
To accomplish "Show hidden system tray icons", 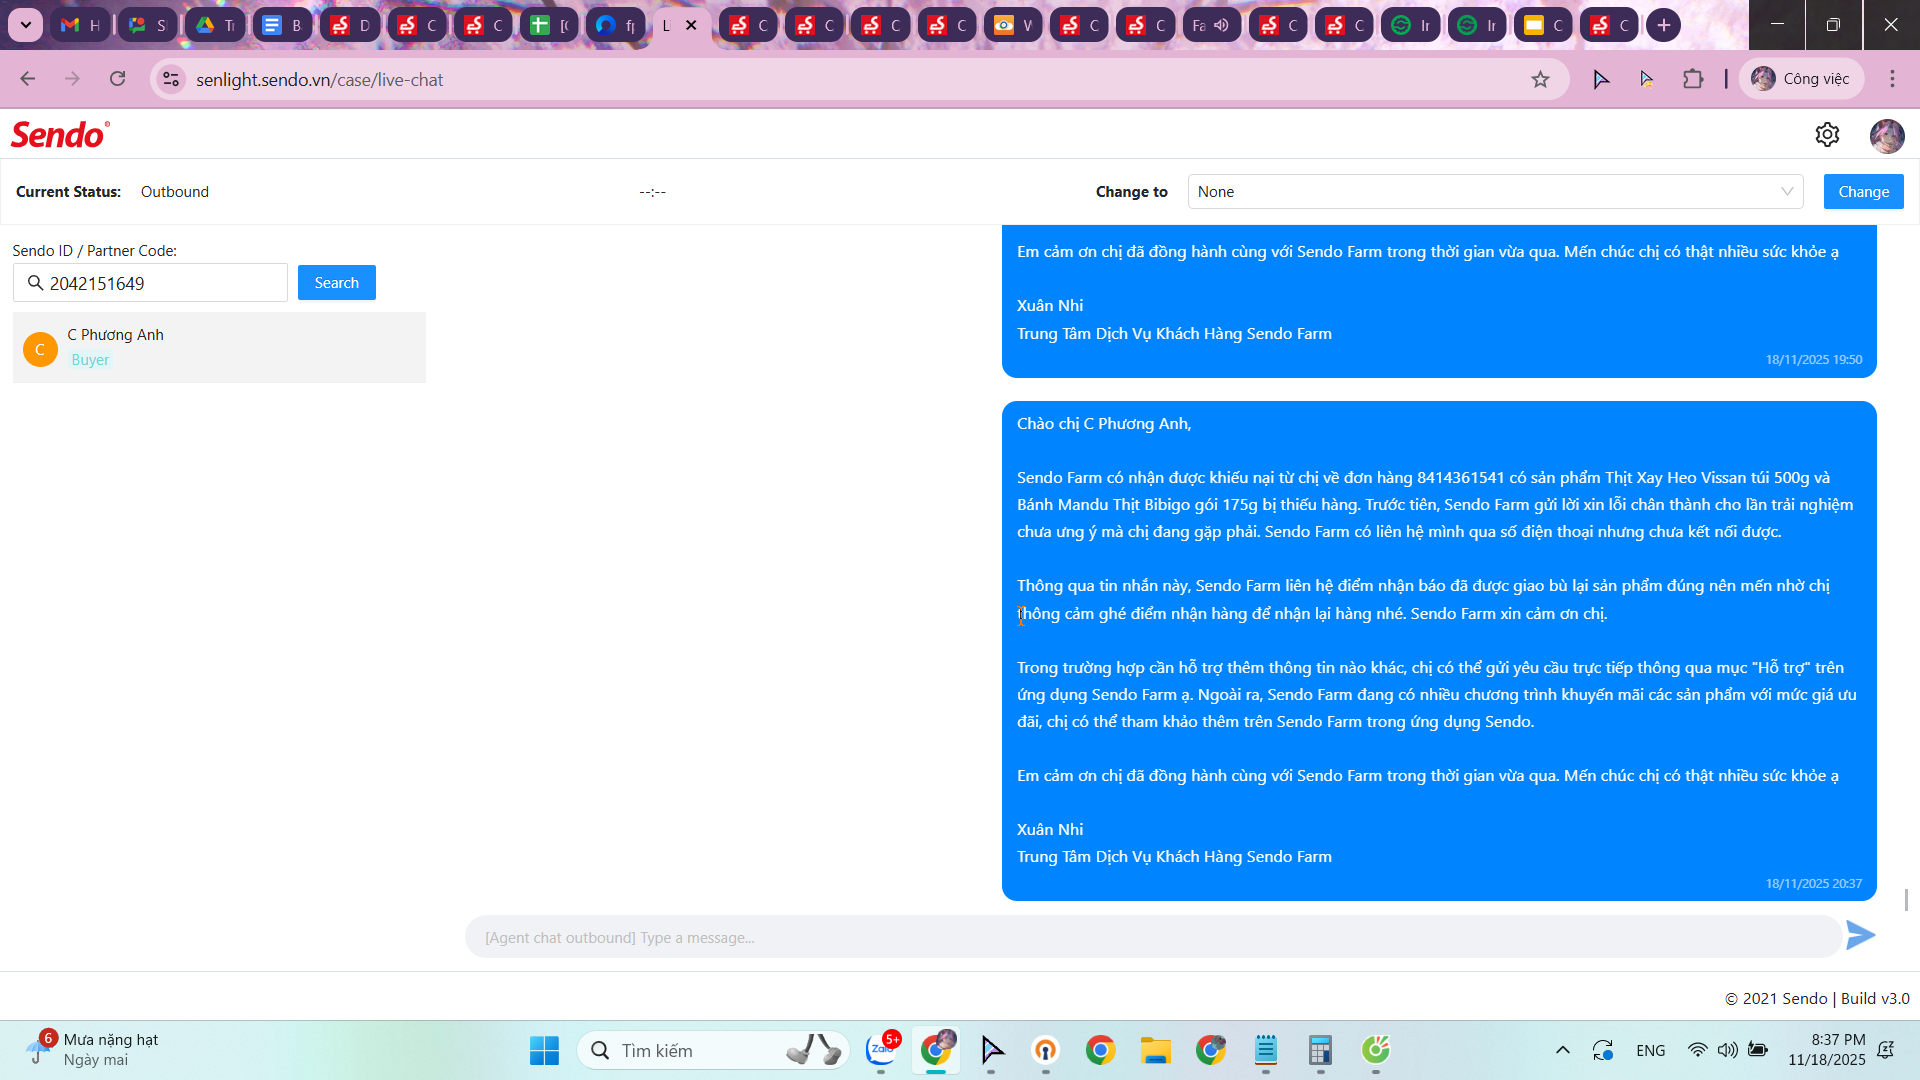I will click(1562, 1050).
